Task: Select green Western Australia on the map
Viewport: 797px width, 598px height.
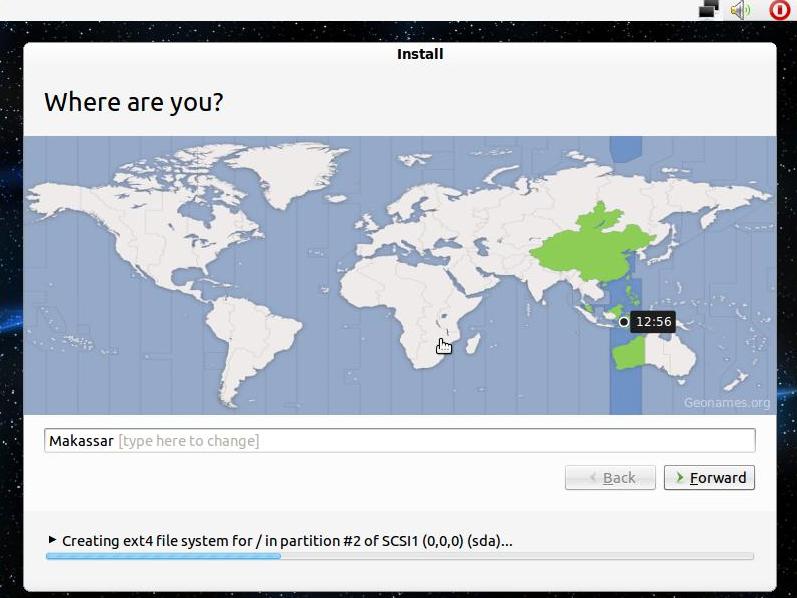Action: coord(628,352)
